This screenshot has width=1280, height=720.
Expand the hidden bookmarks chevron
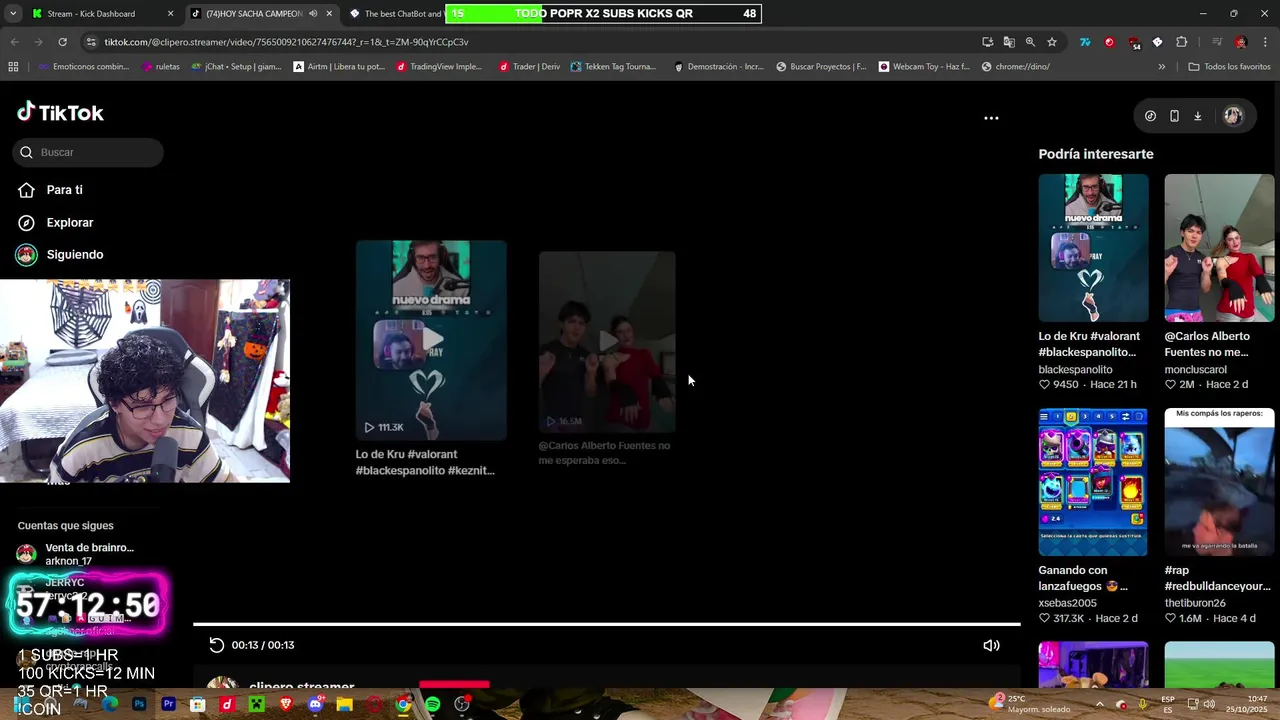(x=1161, y=67)
